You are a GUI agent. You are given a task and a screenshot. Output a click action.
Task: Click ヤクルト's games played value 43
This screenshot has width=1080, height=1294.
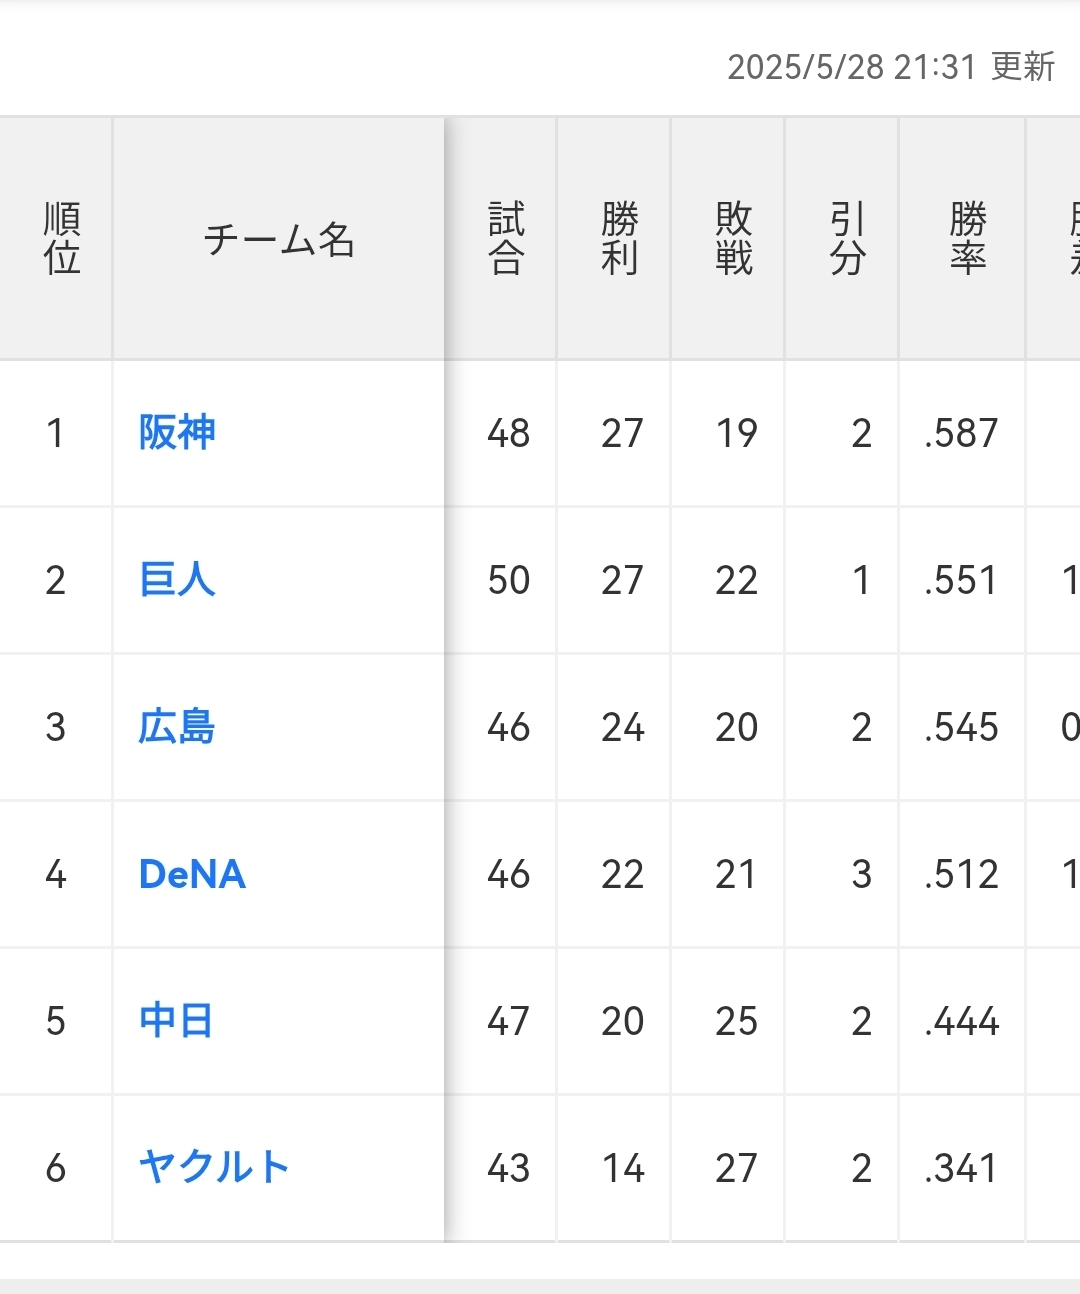tap(508, 1168)
